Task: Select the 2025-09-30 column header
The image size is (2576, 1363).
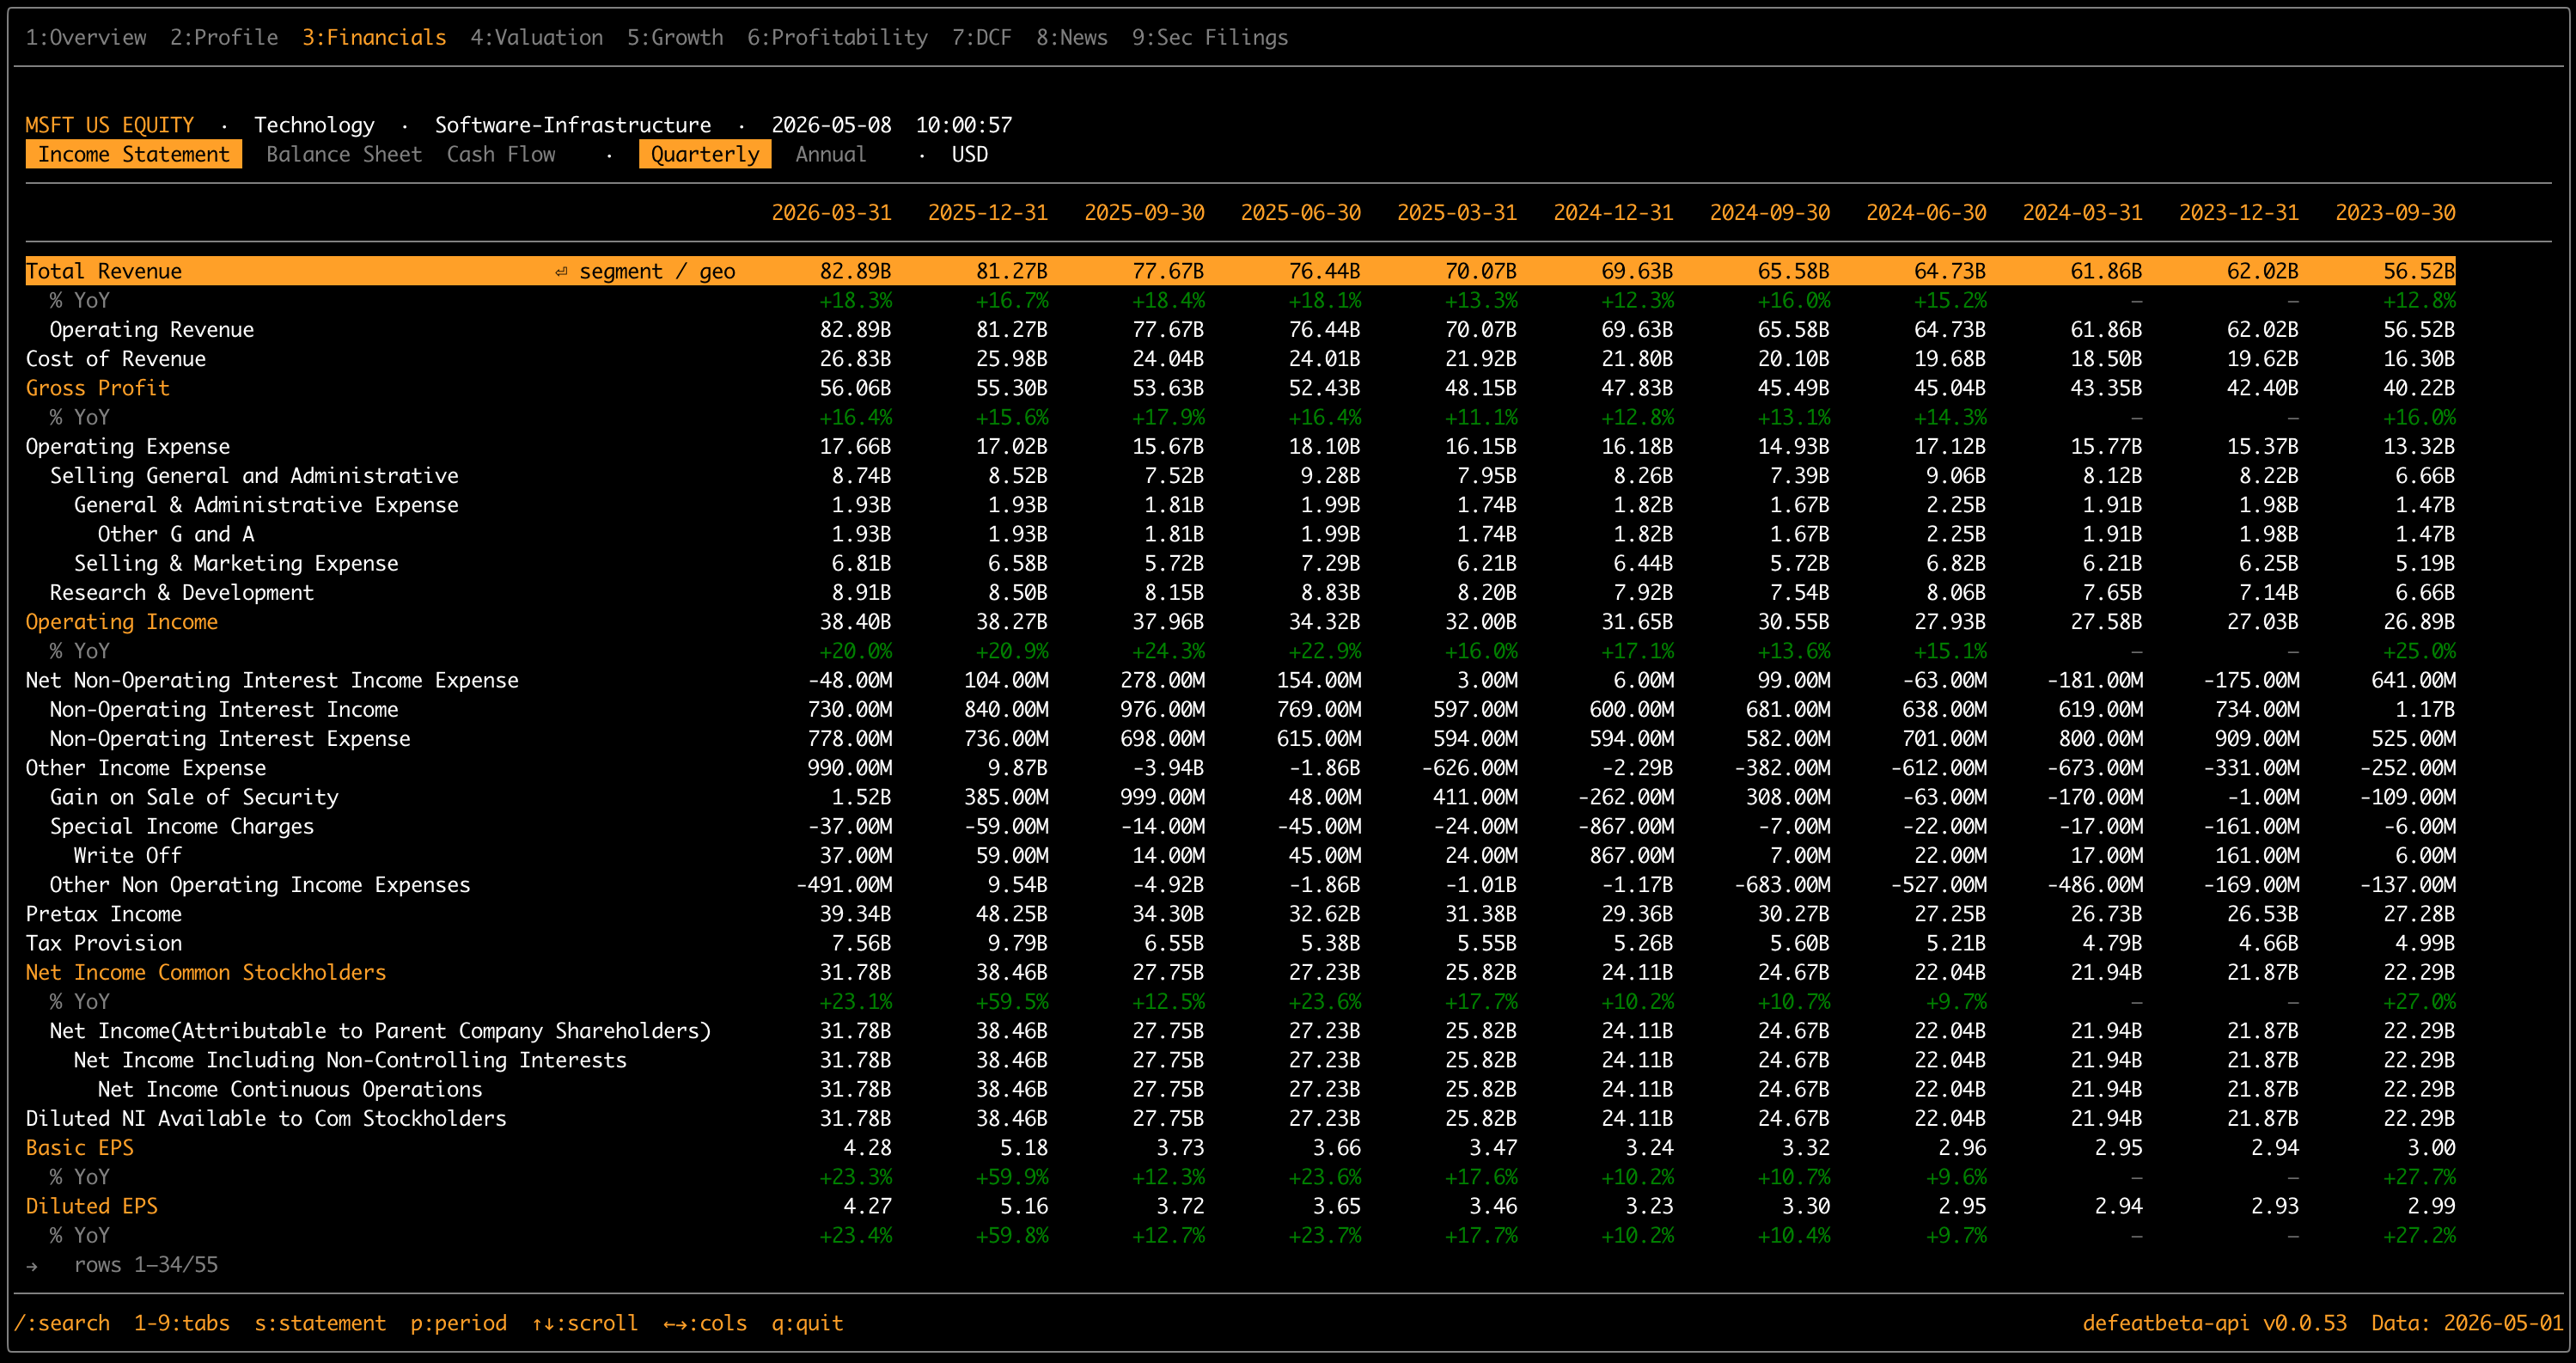Action: [1144, 212]
